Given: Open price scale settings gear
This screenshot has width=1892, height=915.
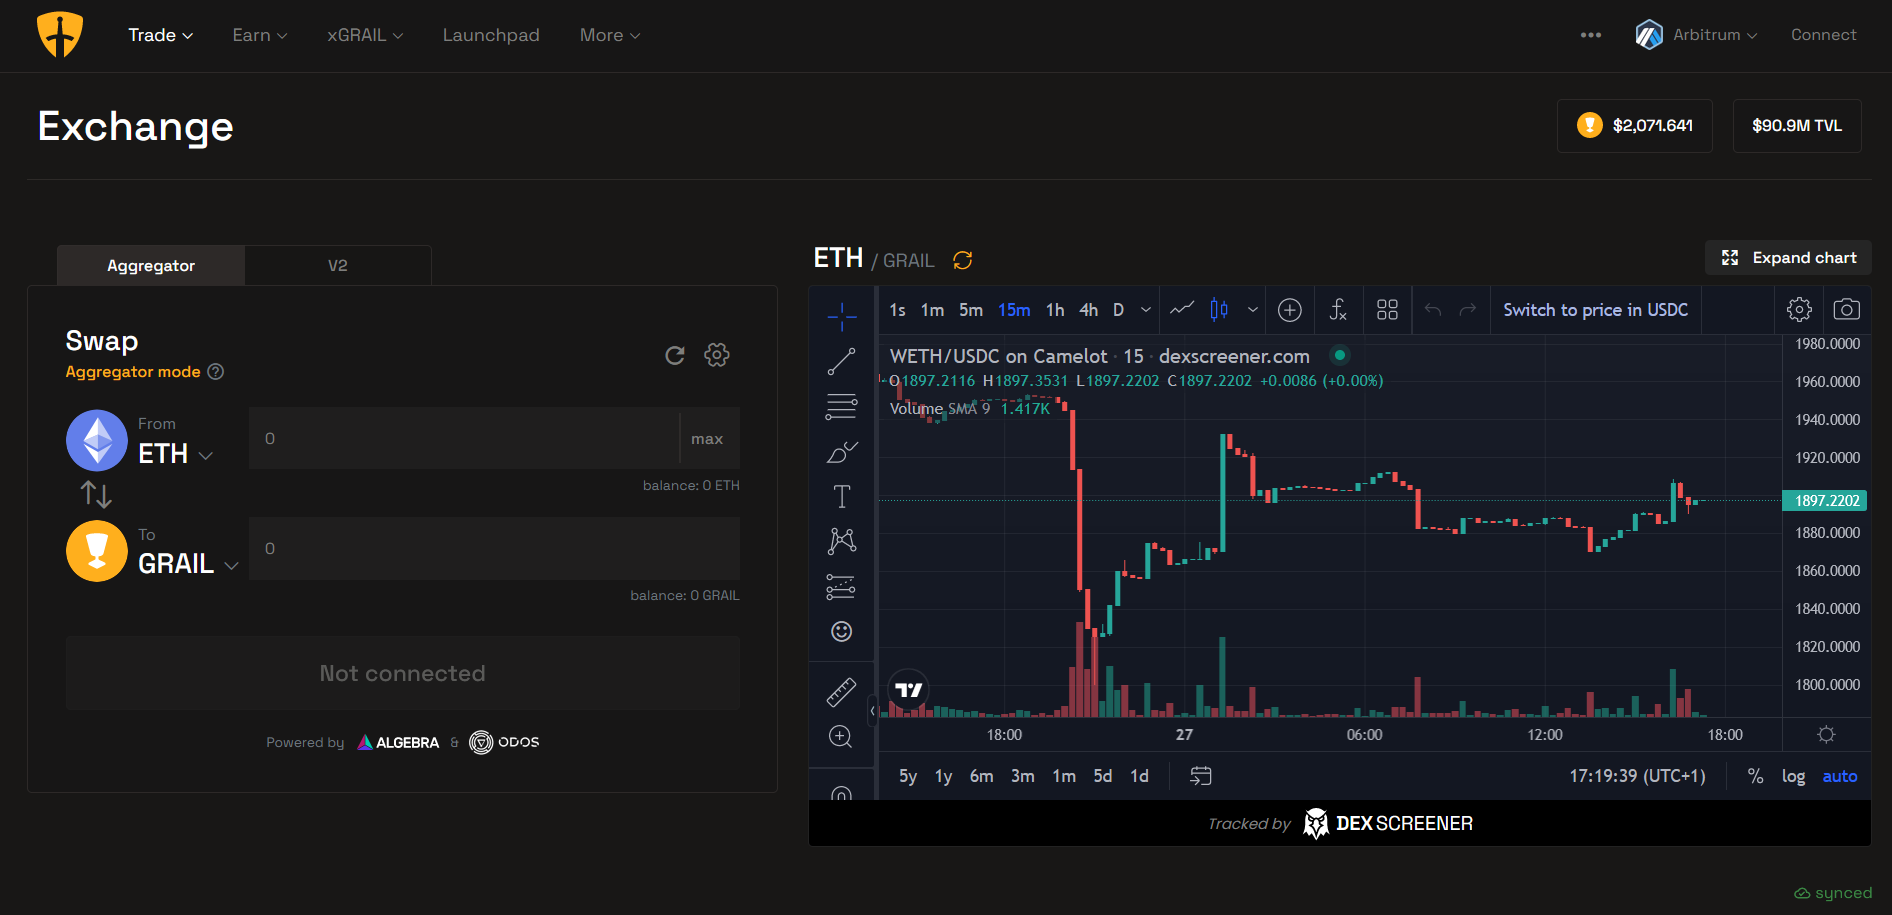Looking at the screenshot, I should coord(1826,735).
